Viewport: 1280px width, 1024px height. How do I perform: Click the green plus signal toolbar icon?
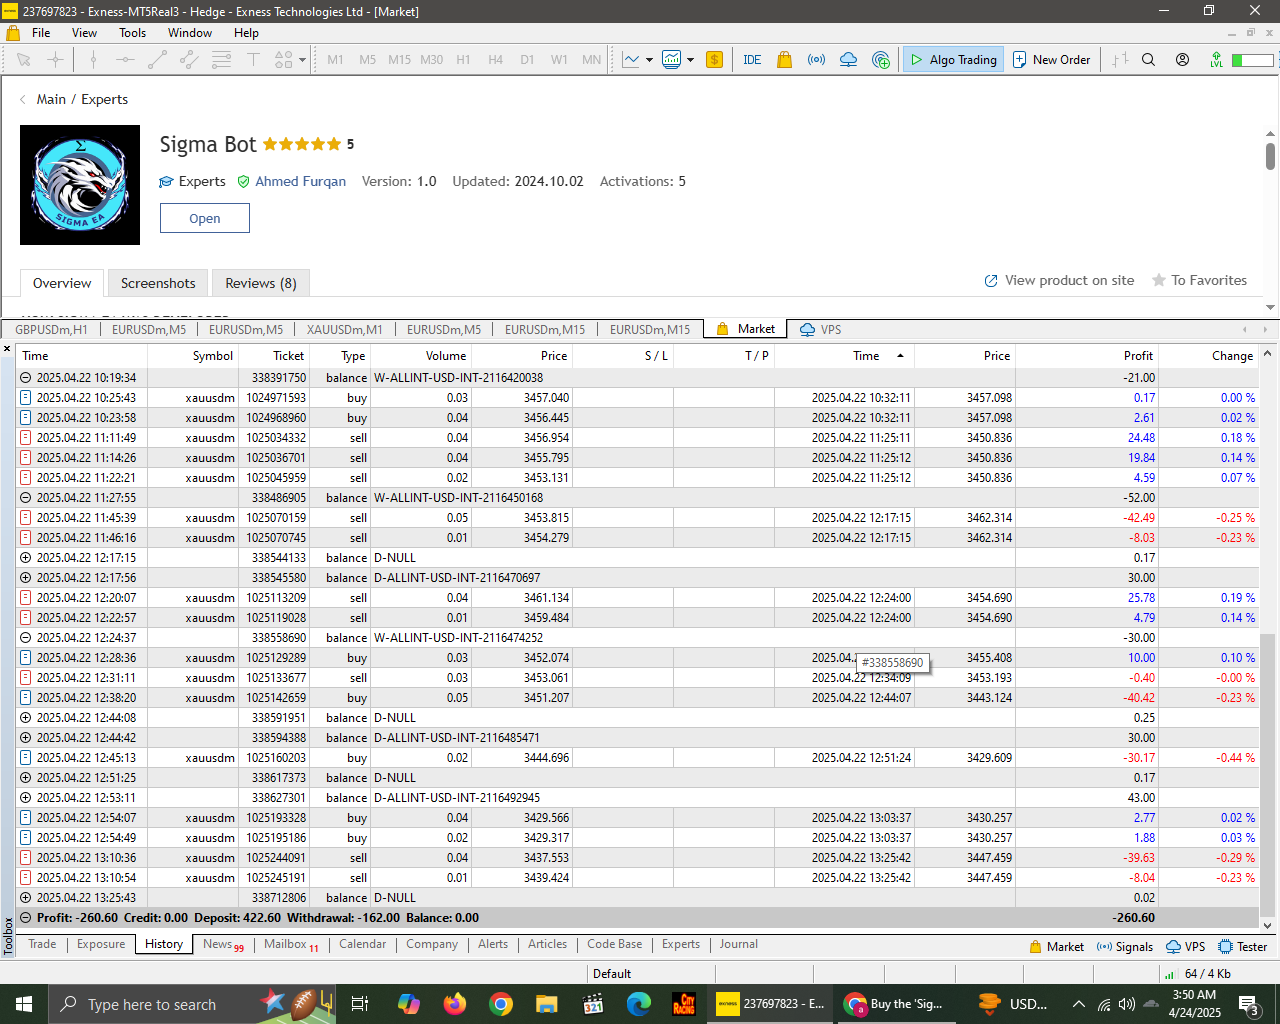pyautogui.click(x=881, y=60)
